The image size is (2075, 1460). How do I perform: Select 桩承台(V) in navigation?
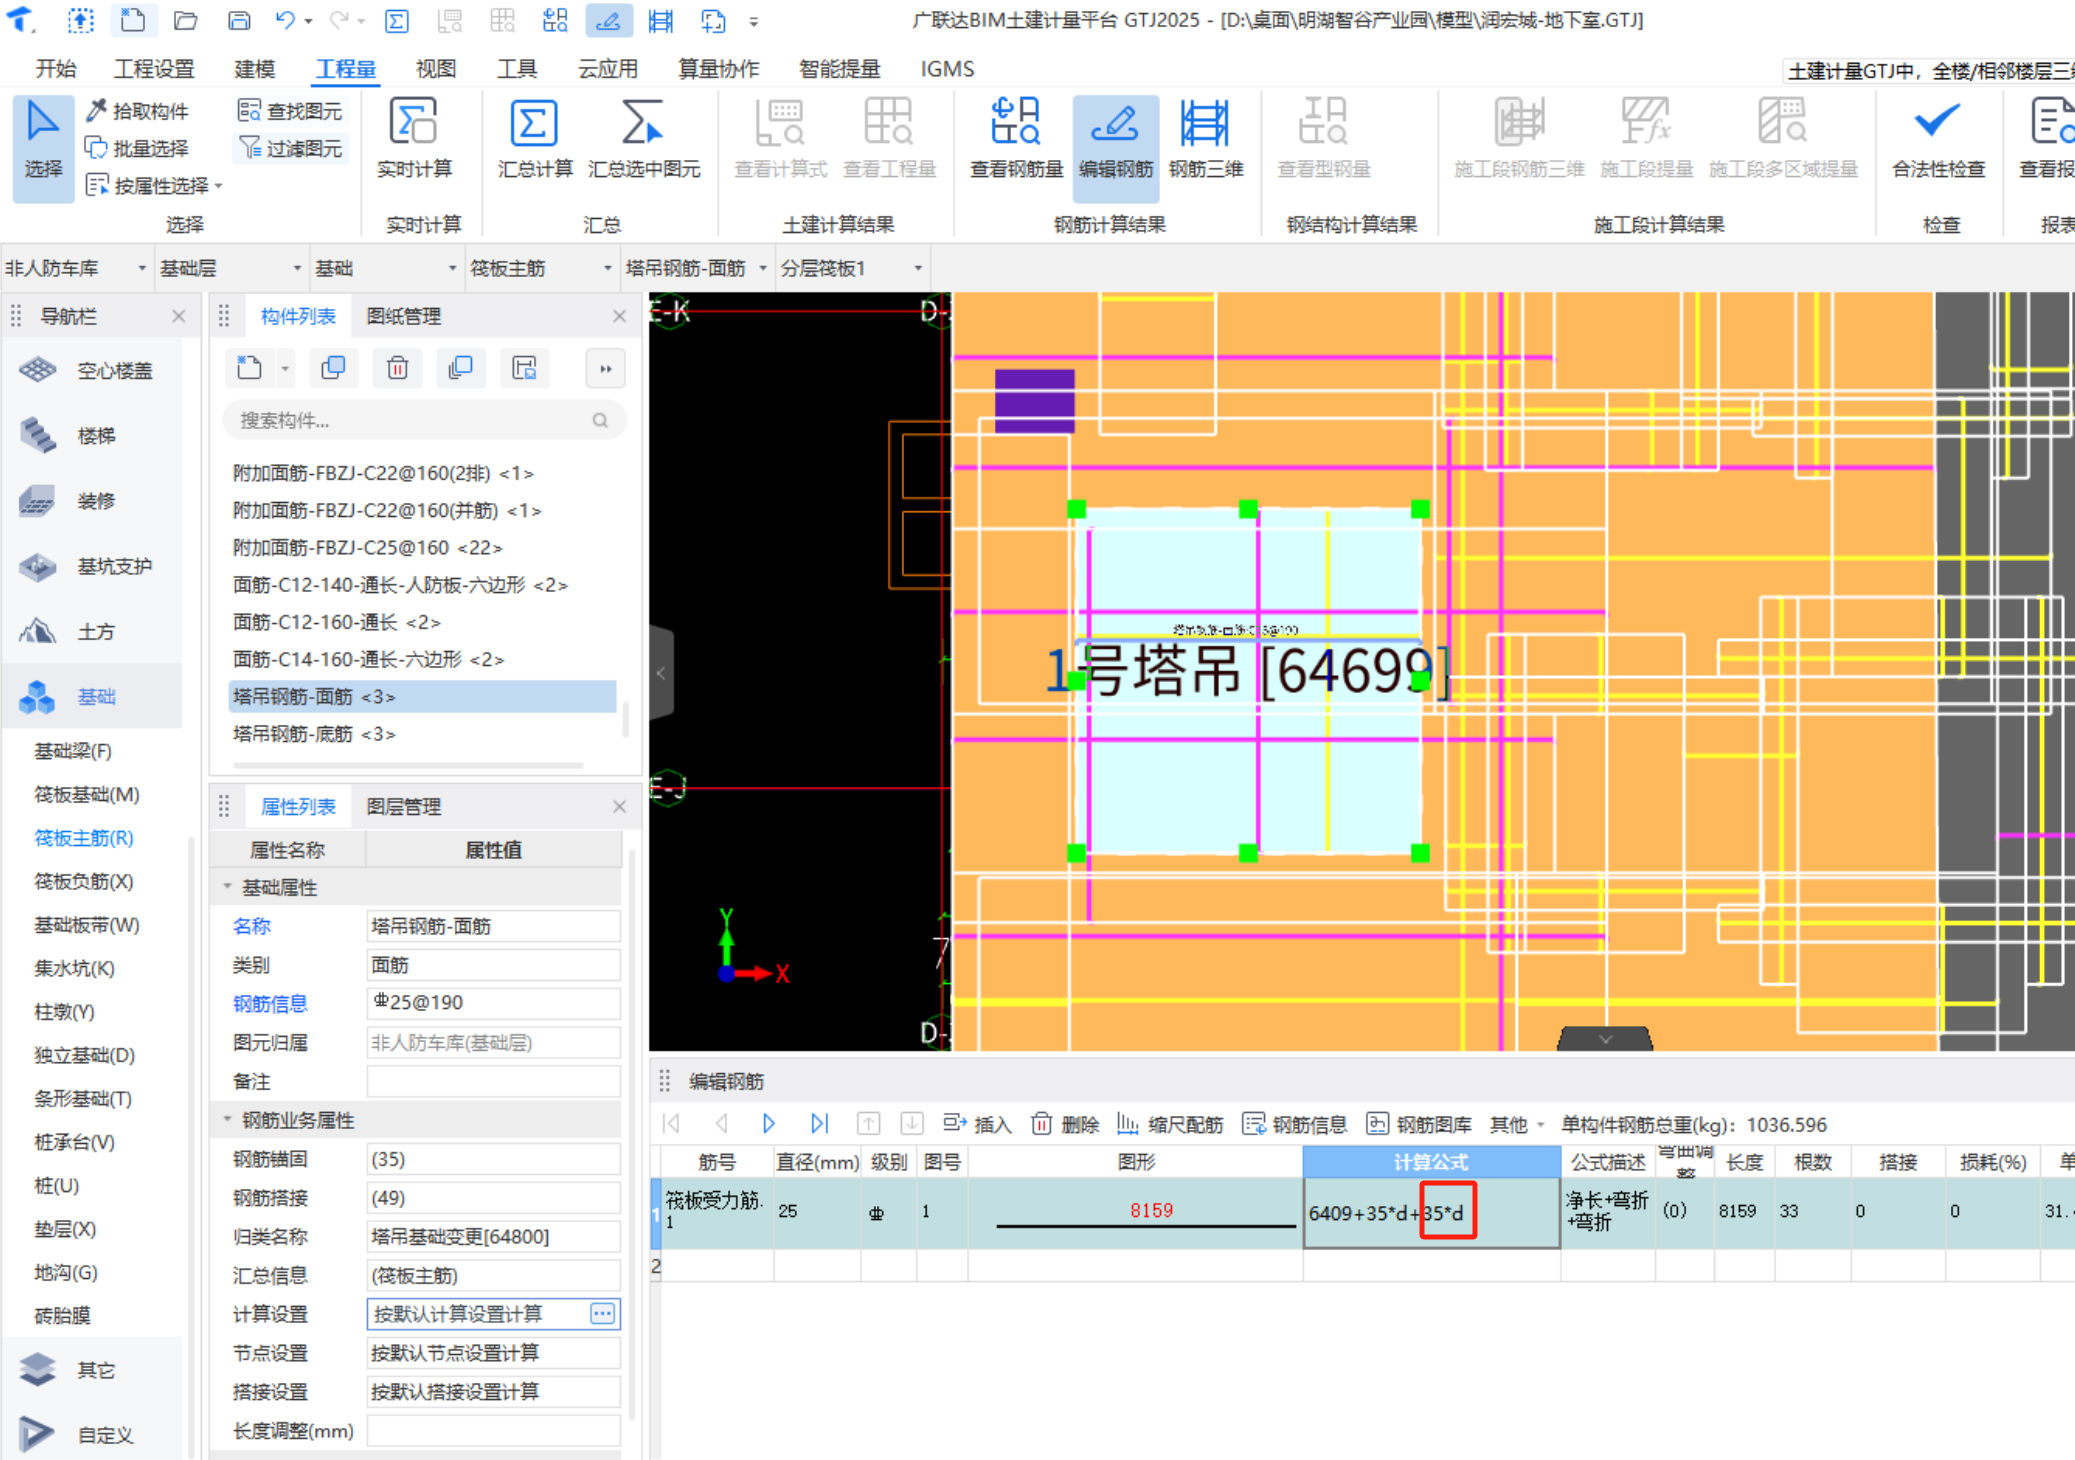(x=75, y=1142)
